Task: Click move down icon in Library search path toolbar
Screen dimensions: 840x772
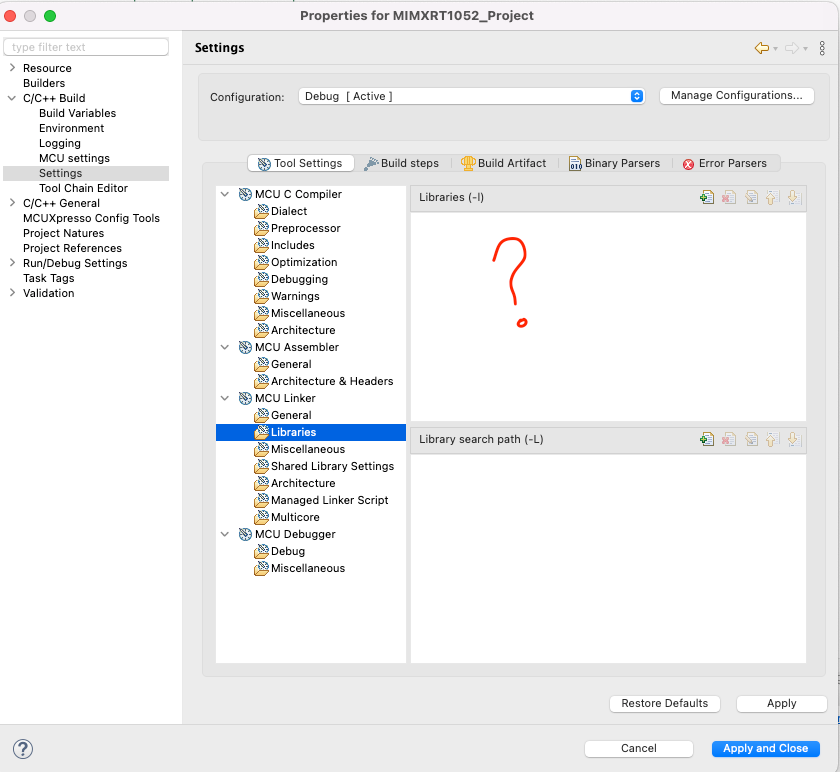Action: 794,439
